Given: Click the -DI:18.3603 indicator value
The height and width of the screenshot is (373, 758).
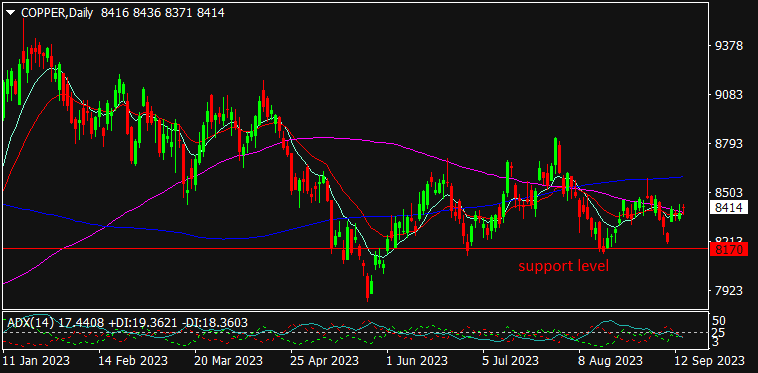Looking at the screenshot, I should [x=216, y=322].
